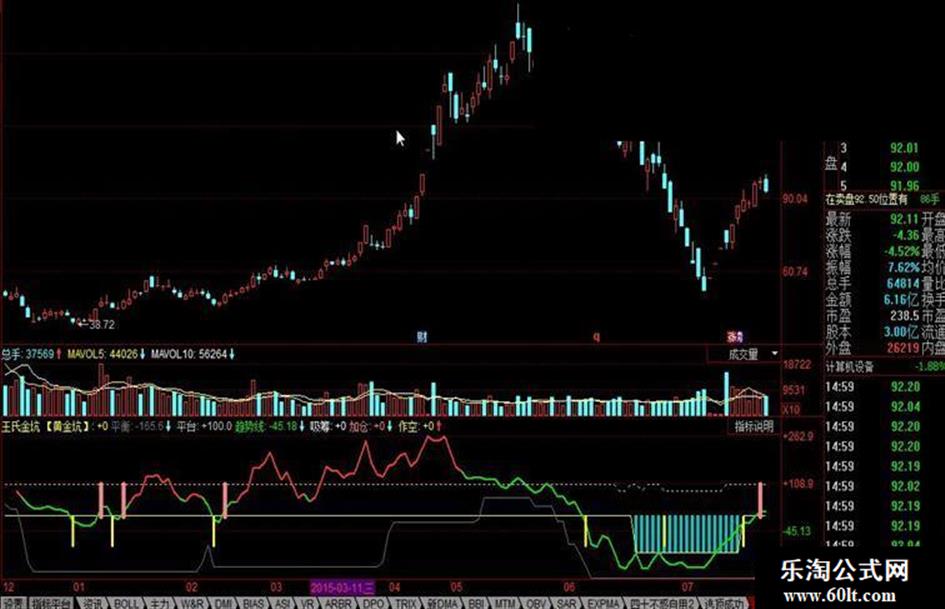Click the +262.9 indicator axis label
This screenshot has height=609, width=945.
(798, 437)
